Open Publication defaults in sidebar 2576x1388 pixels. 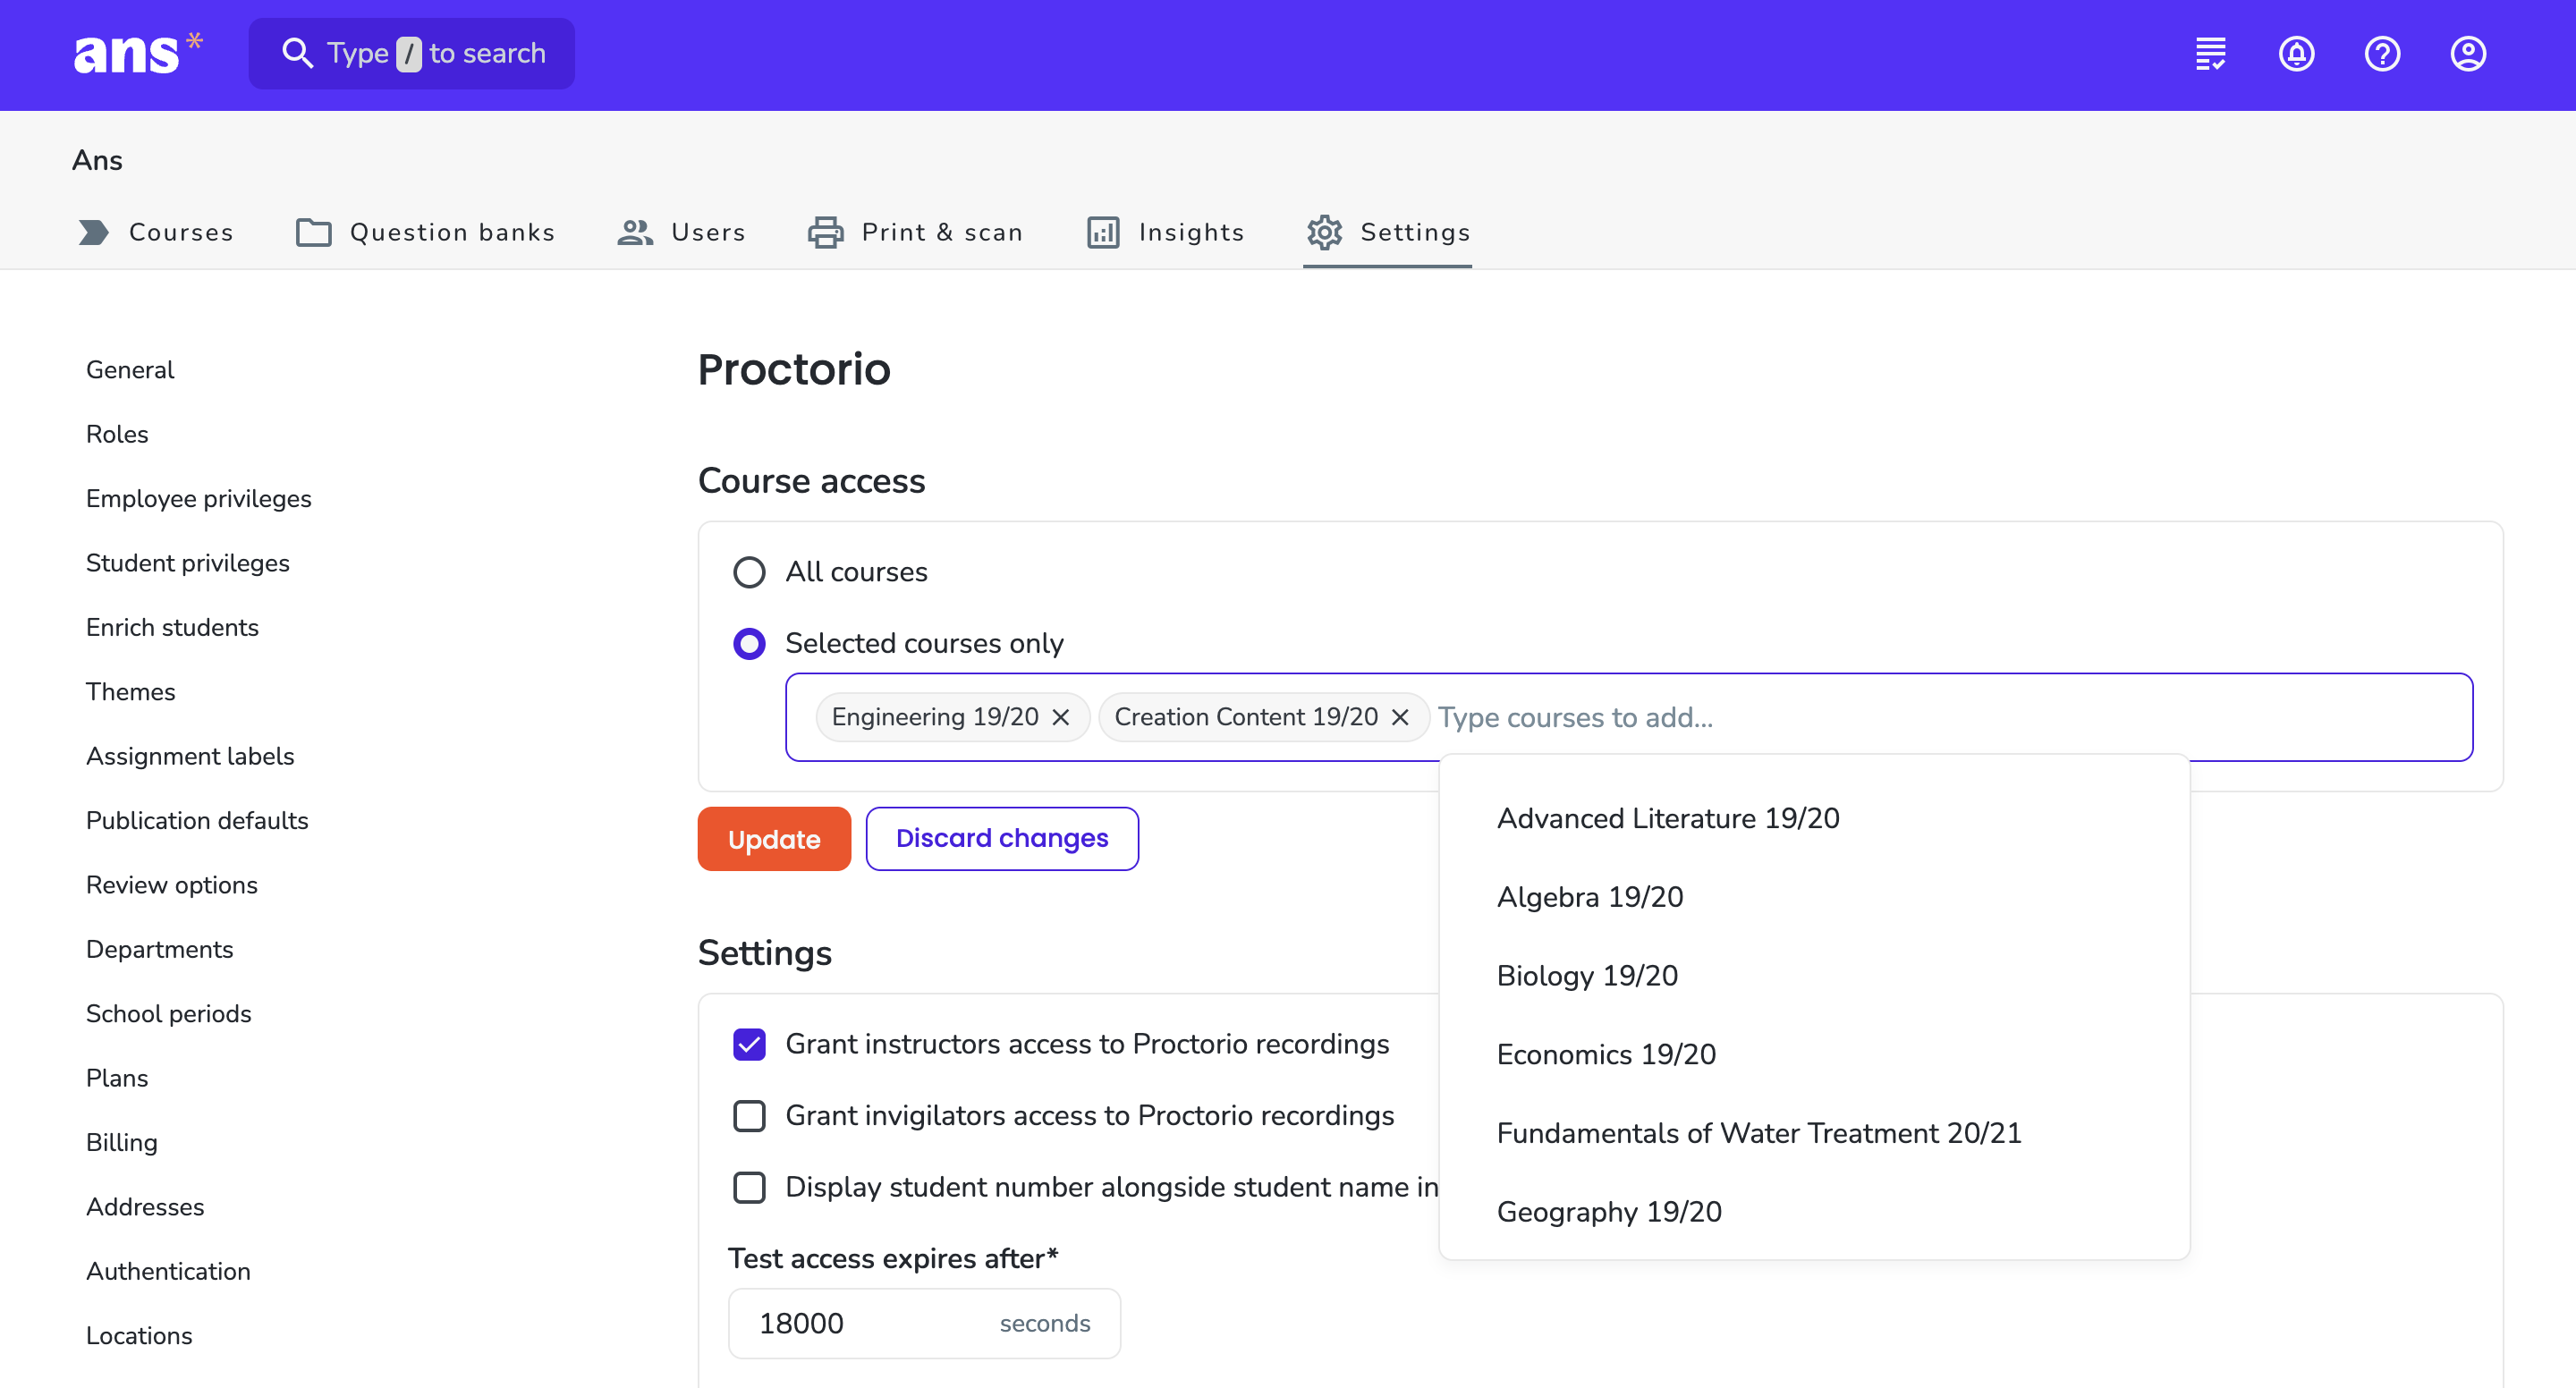coord(197,821)
